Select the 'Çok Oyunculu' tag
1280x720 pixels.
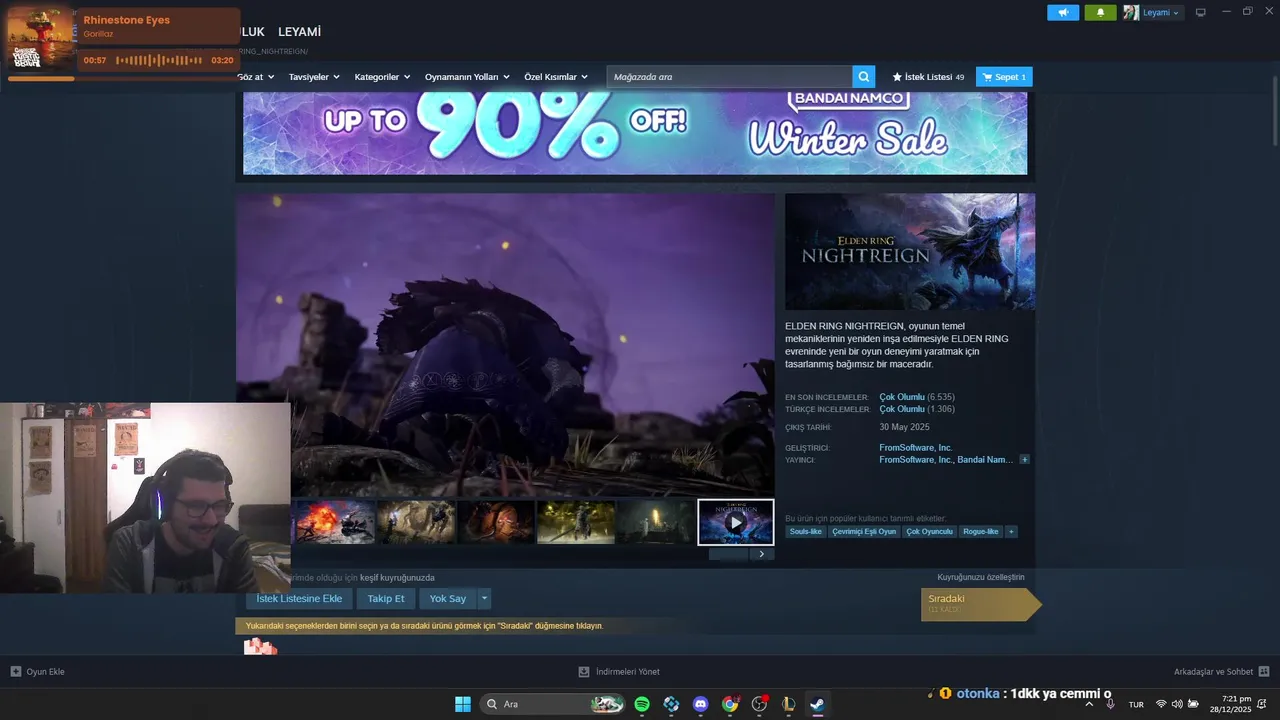point(929,532)
